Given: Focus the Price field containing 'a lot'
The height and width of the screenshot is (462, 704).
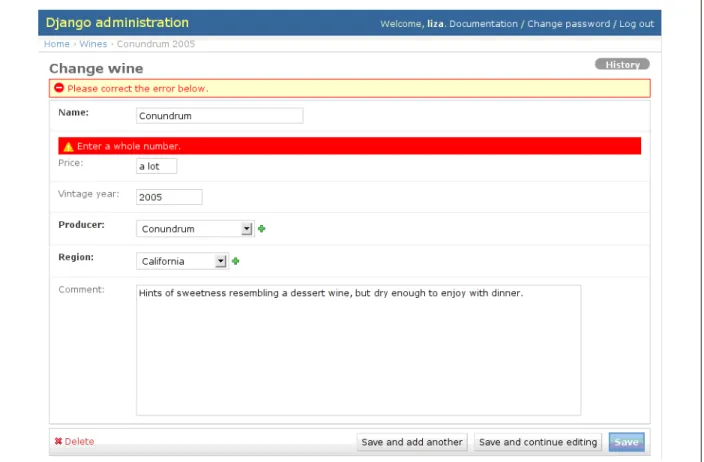Looking at the screenshot, I should click(156, 166).
